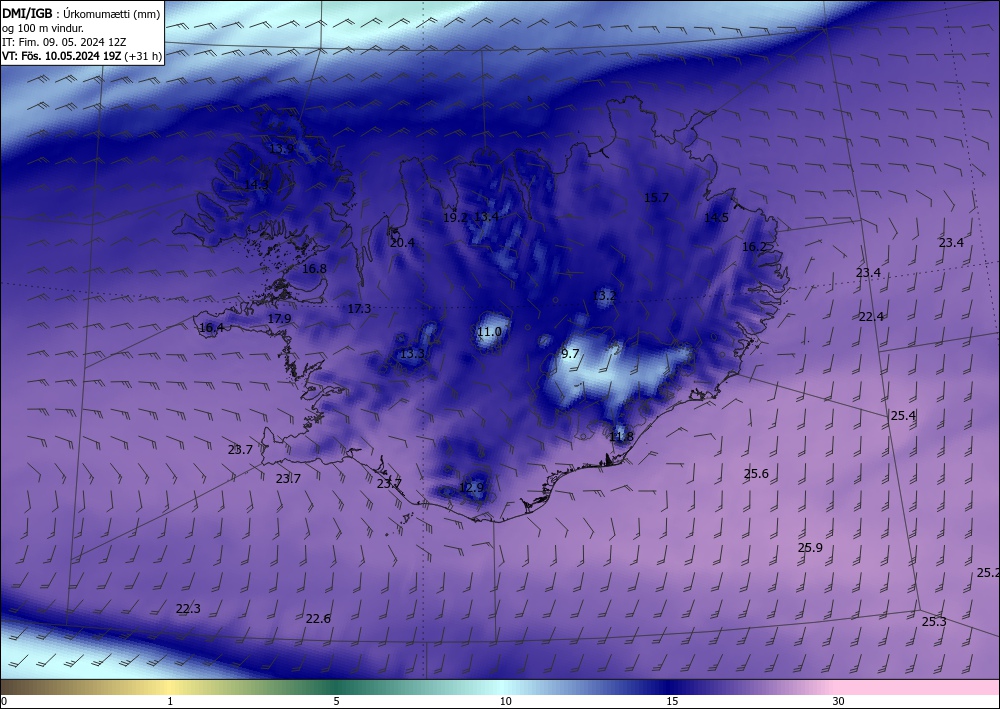Image resolution: width=1000 pixels, height=709 pixels.
Task: Click the 17.9 value on the map
Action: [279, 319]
